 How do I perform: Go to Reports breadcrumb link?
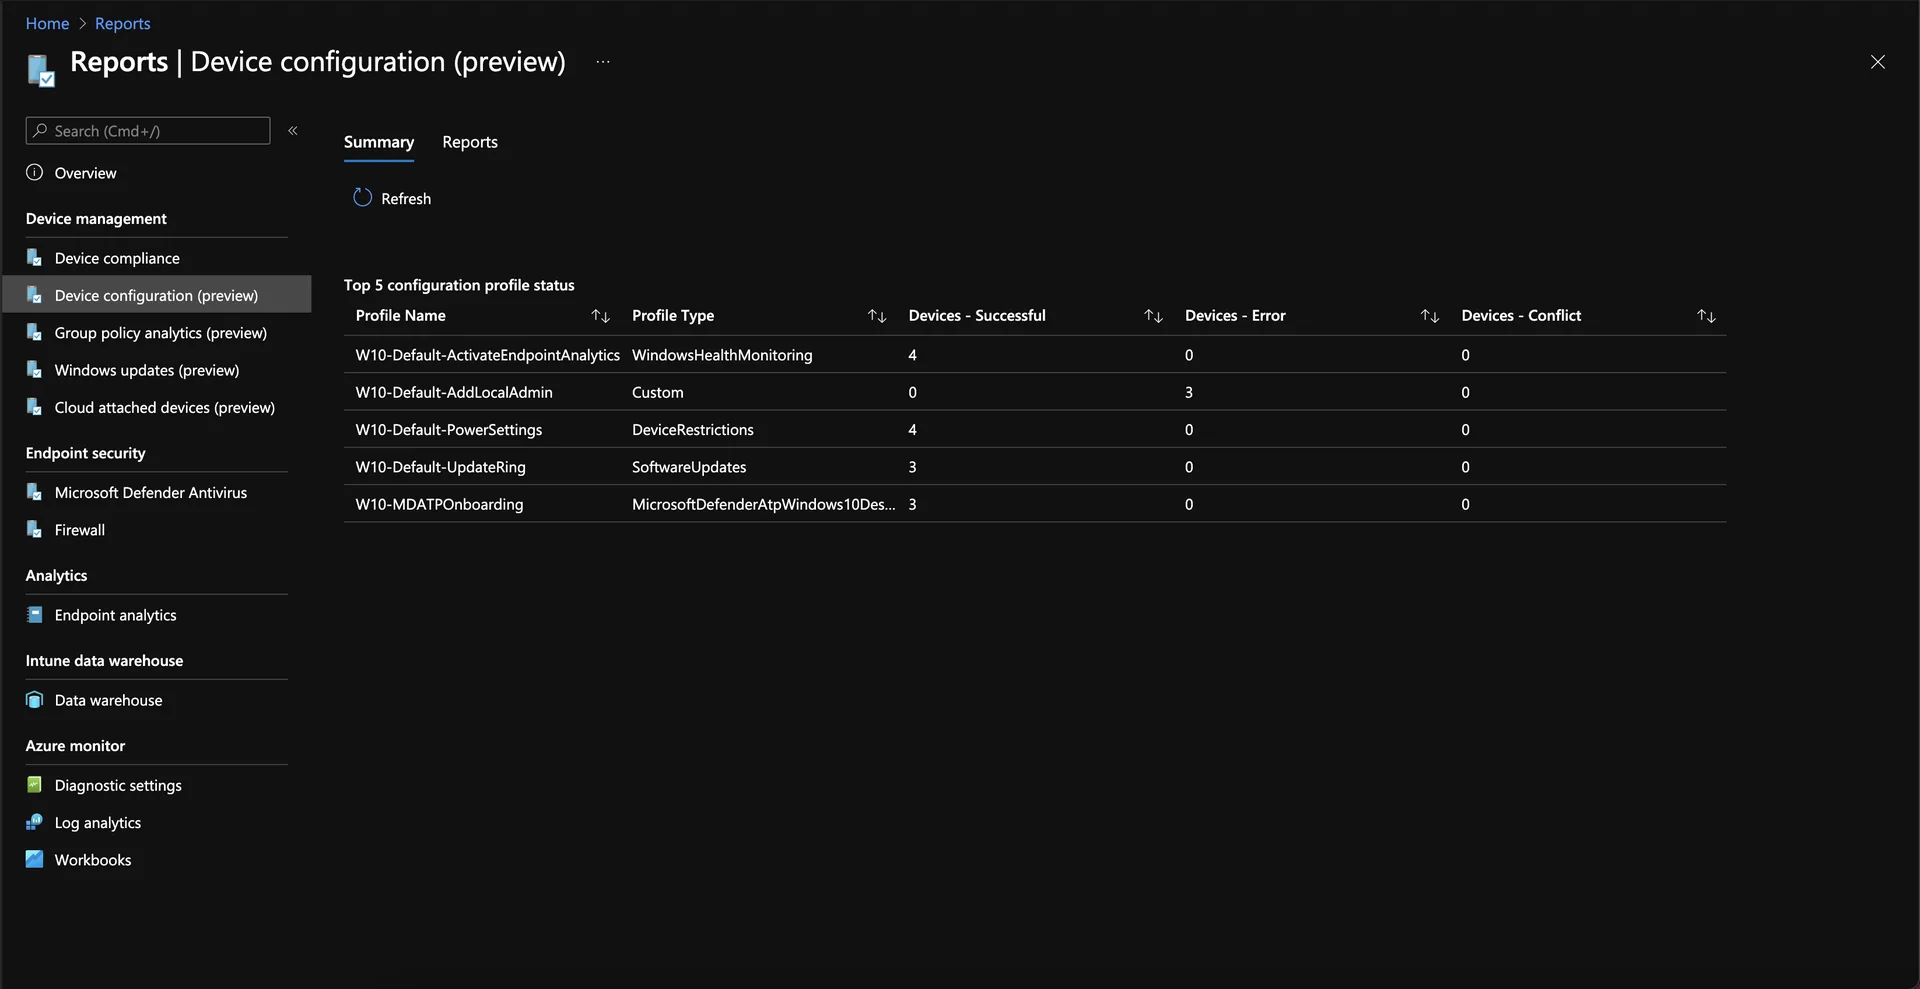point(123,23)
